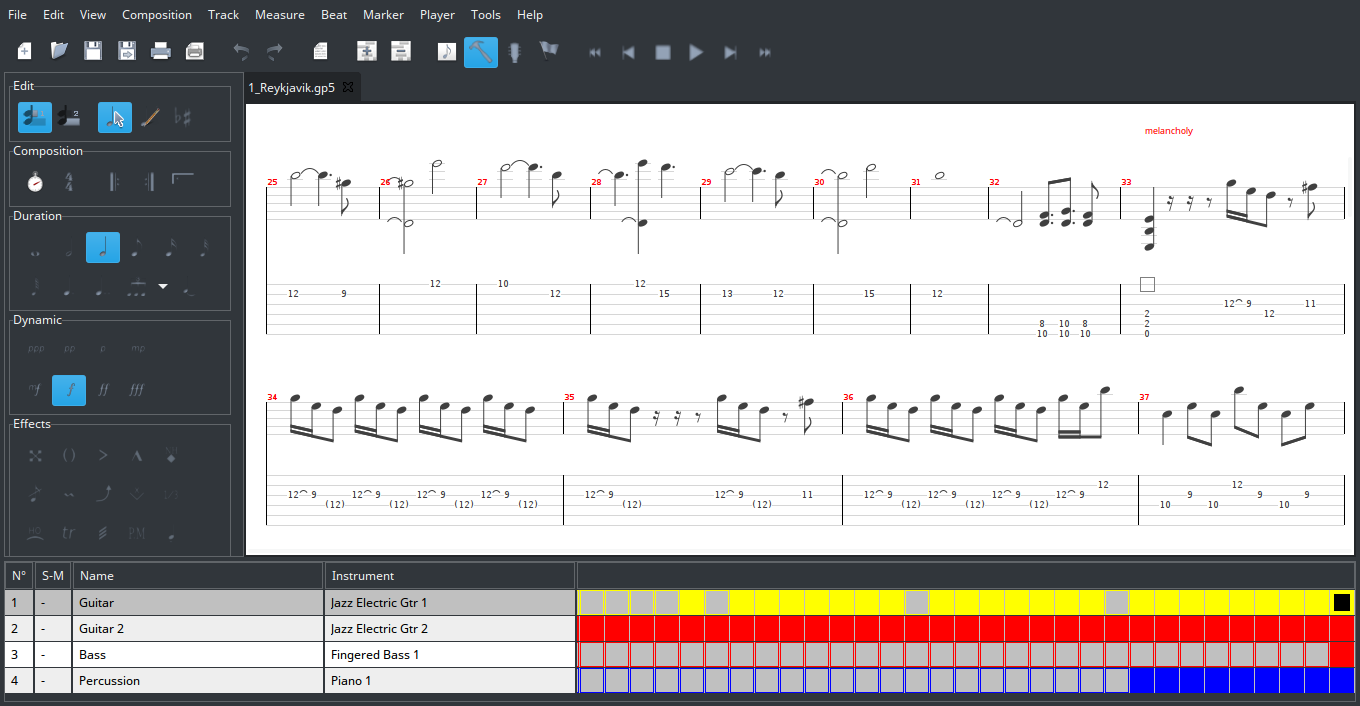Viewport: 1360px width, 706px height.
Task: Open the Tools menu
Action: click(485, 15)
